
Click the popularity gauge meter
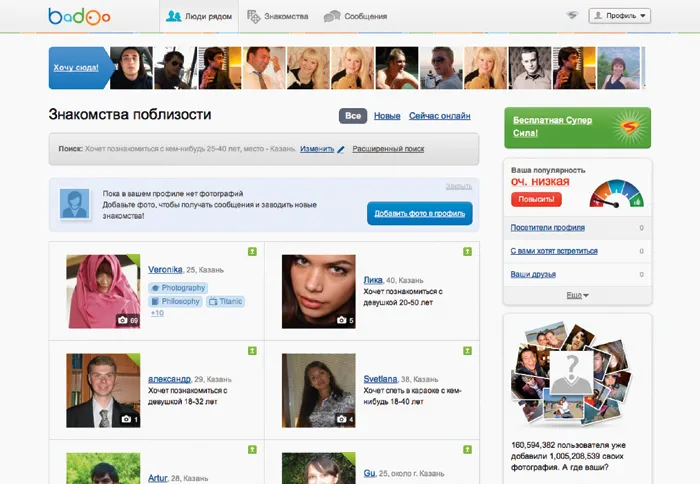[614, 192]
